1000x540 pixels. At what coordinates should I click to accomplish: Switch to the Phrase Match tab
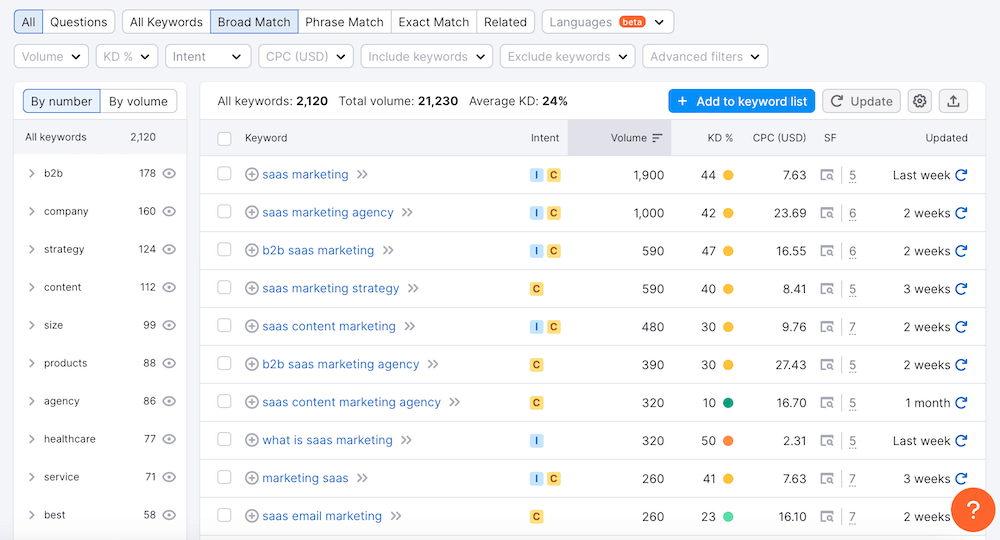(x=344, y=22)
